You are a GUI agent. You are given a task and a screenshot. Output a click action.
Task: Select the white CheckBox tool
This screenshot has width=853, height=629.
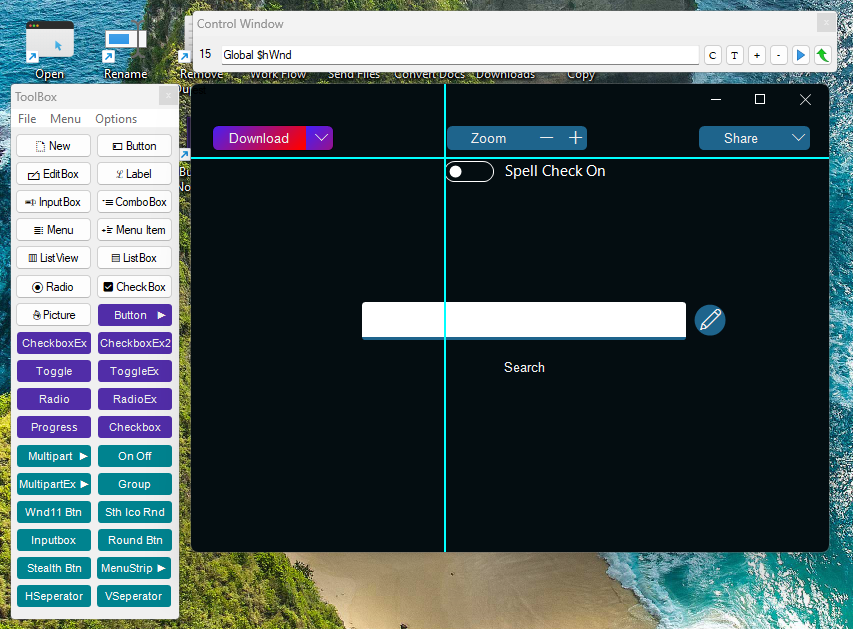coord(134,287)
